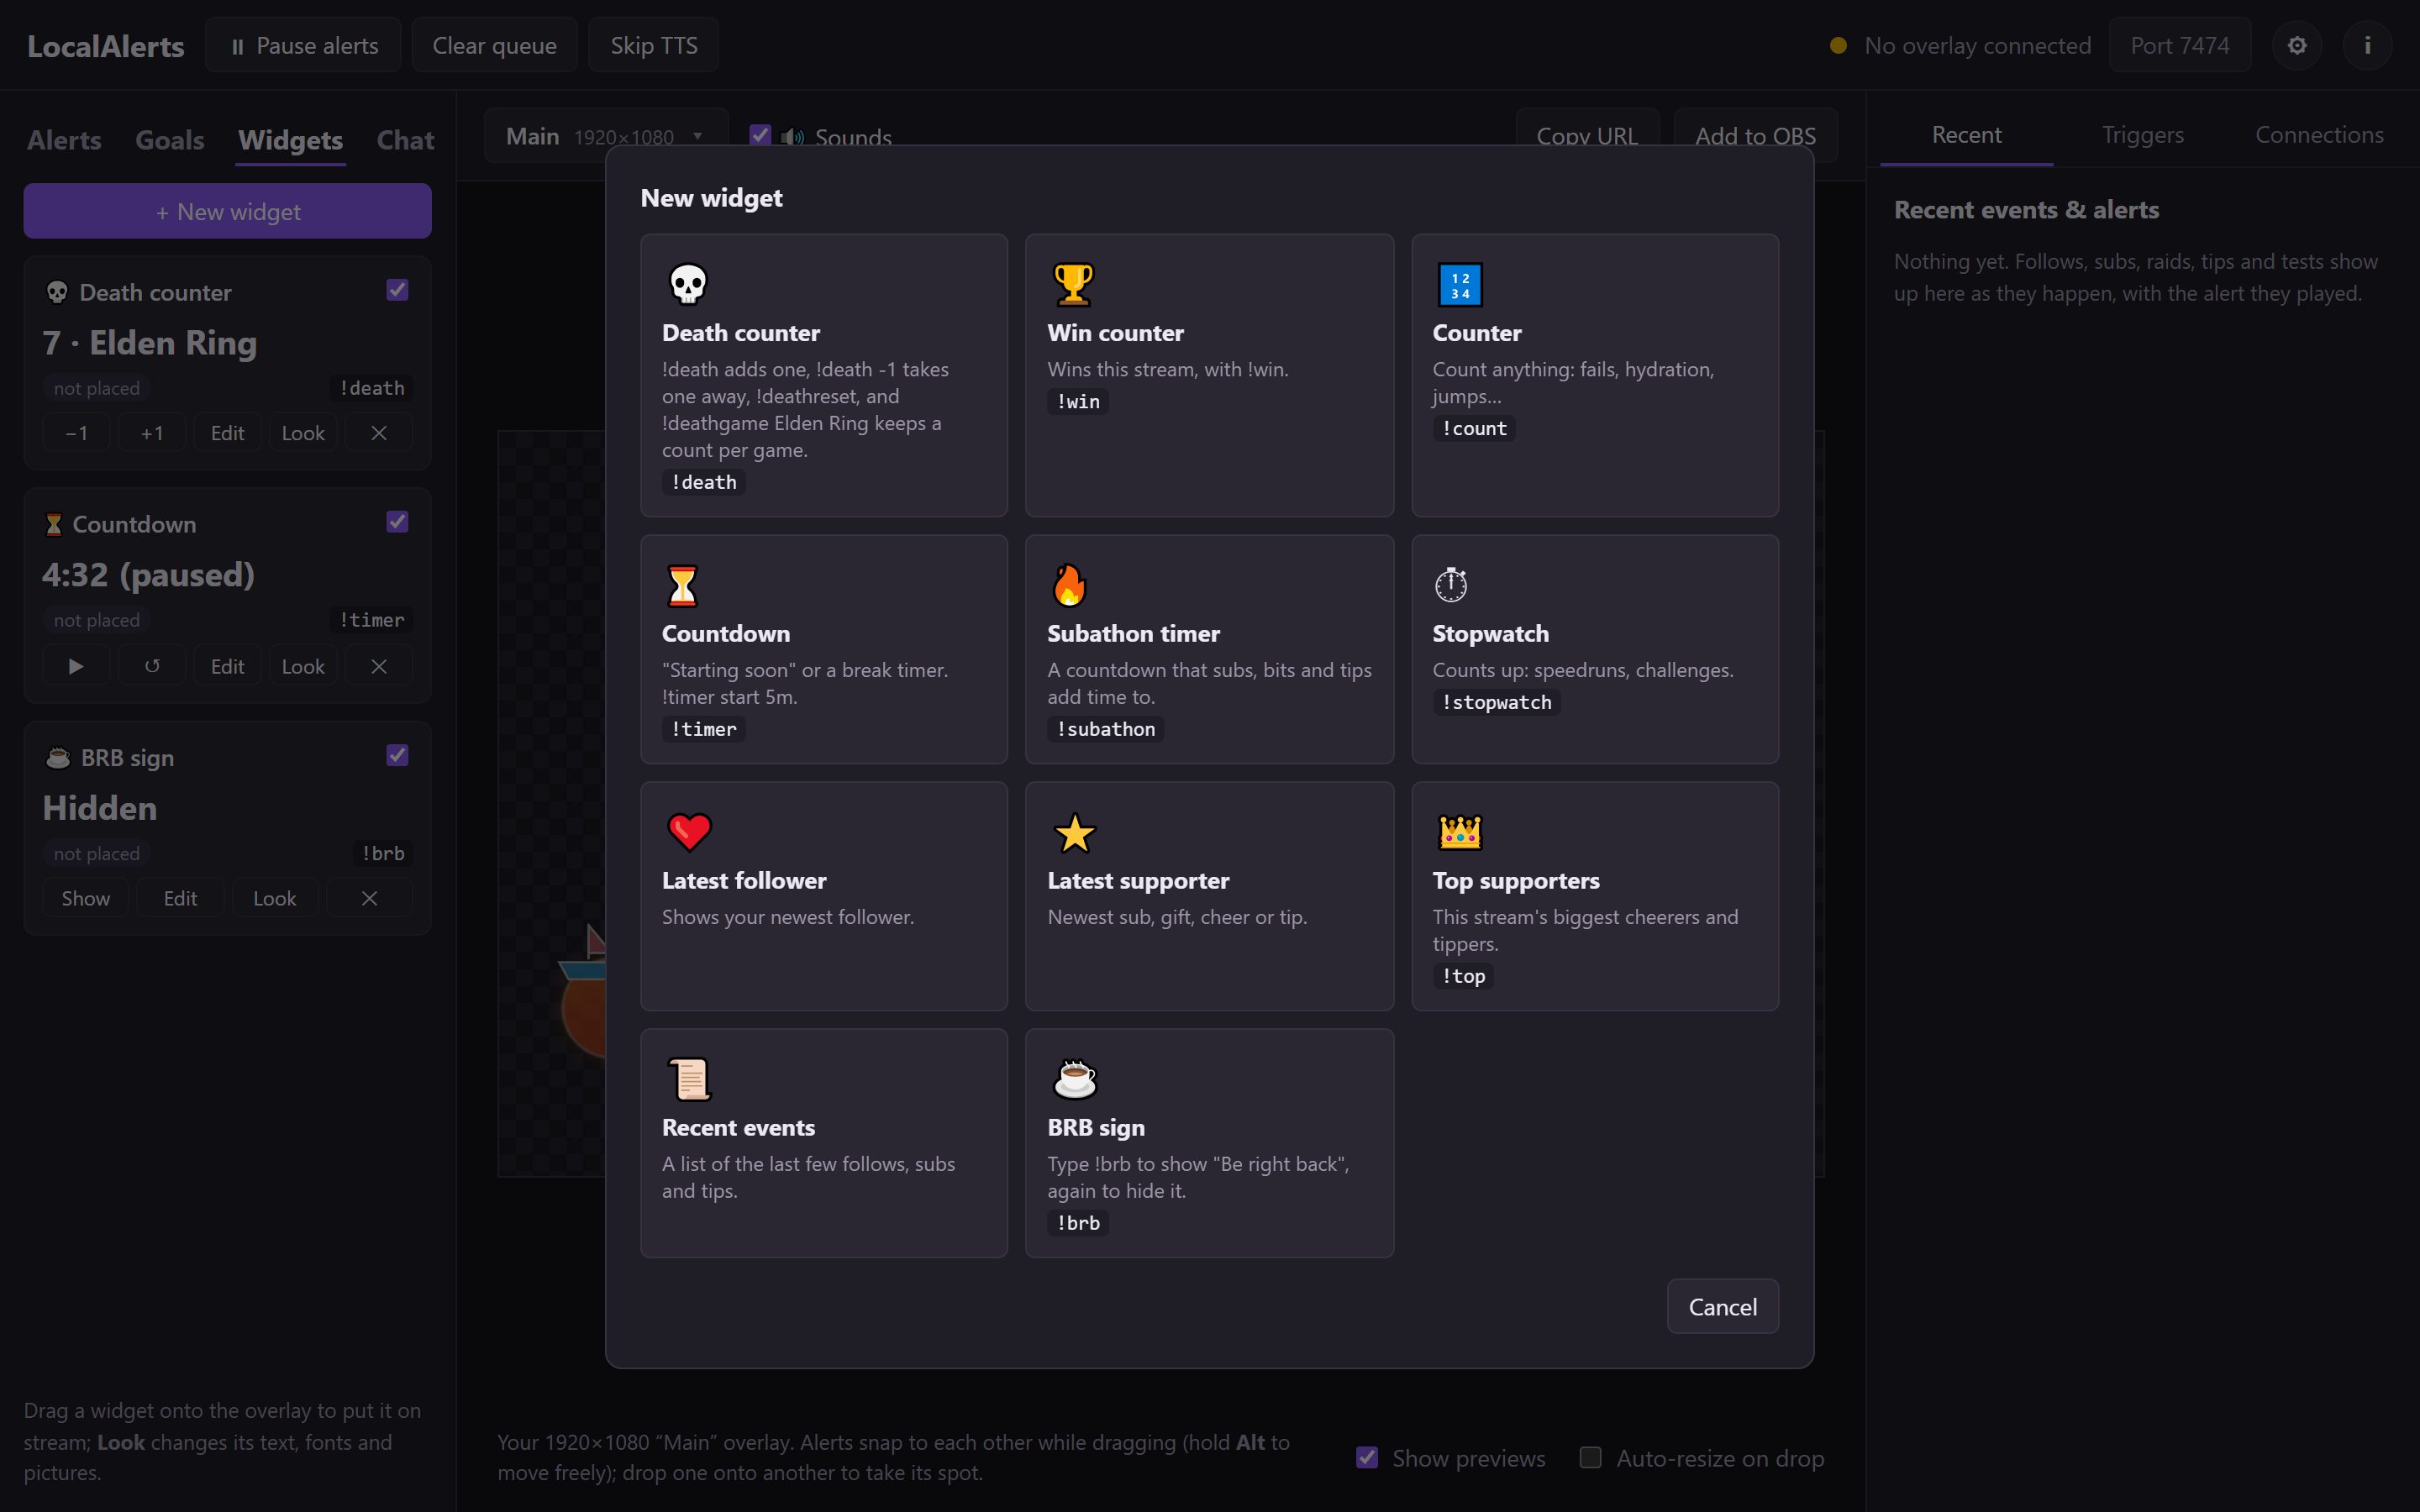The width and height of the screenshot is (2420, 1512).
Task: Click the Clear queue button
Action: pos(494,45)
